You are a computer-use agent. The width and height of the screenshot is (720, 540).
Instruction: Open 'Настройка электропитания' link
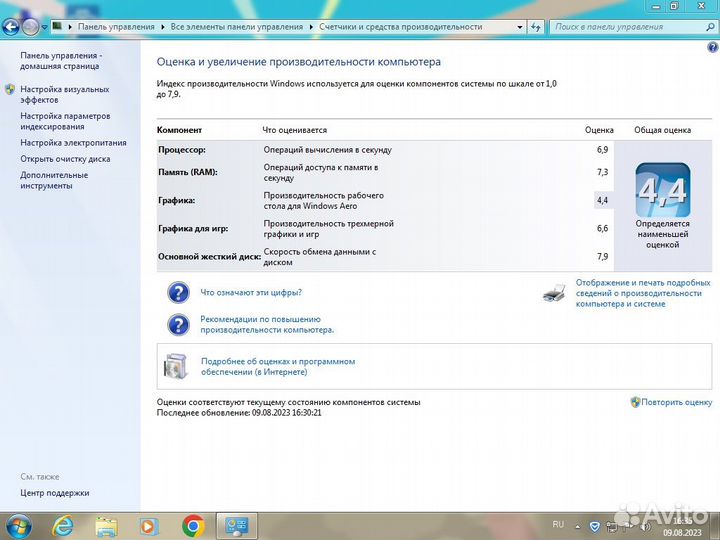(x=73, y=143)
